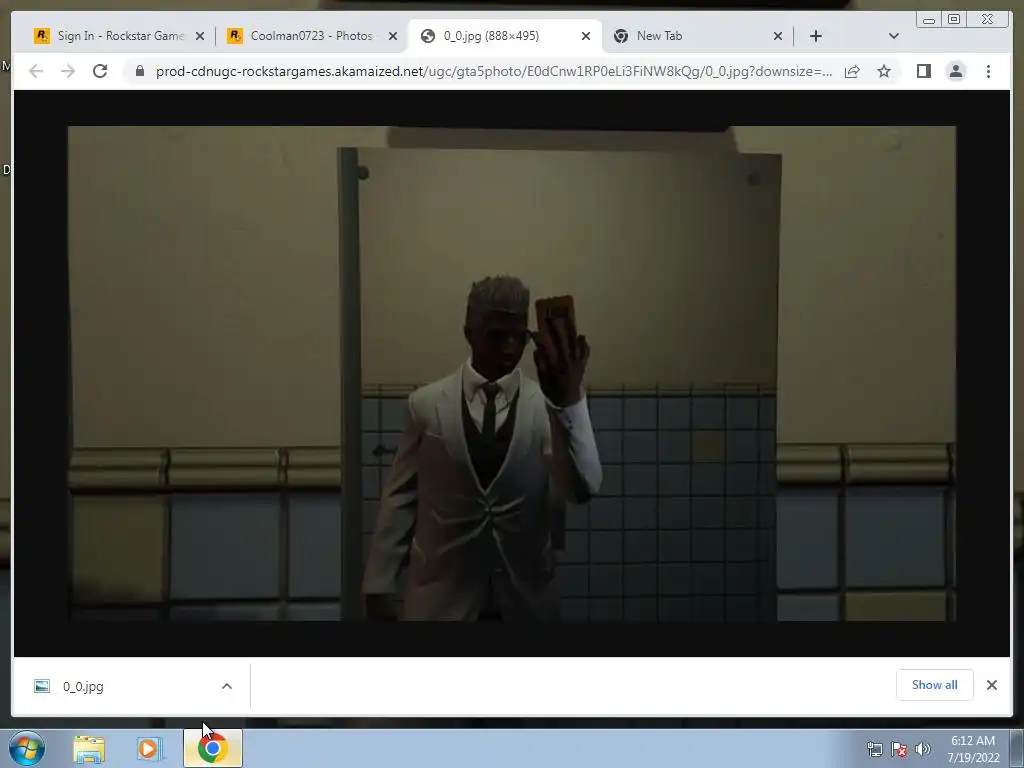Open the clock showing 6:12 AM
Viewport: 1024px width, 768px height.
click(973, 749)
